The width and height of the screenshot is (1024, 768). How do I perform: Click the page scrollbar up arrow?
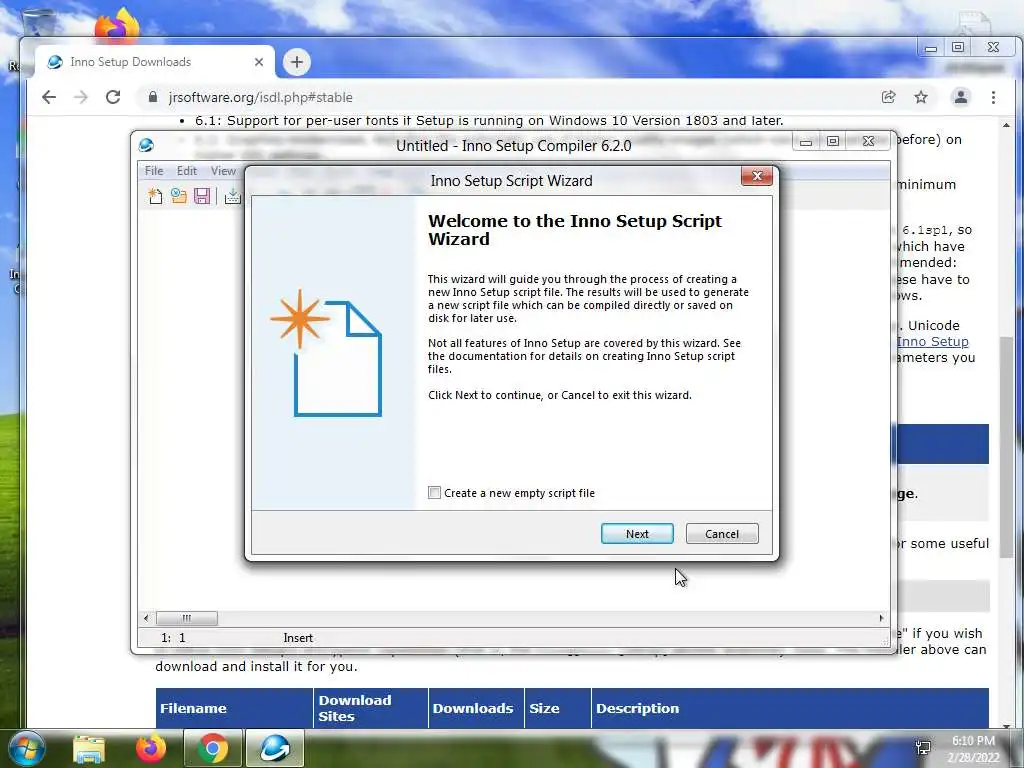pos(1006,125)
